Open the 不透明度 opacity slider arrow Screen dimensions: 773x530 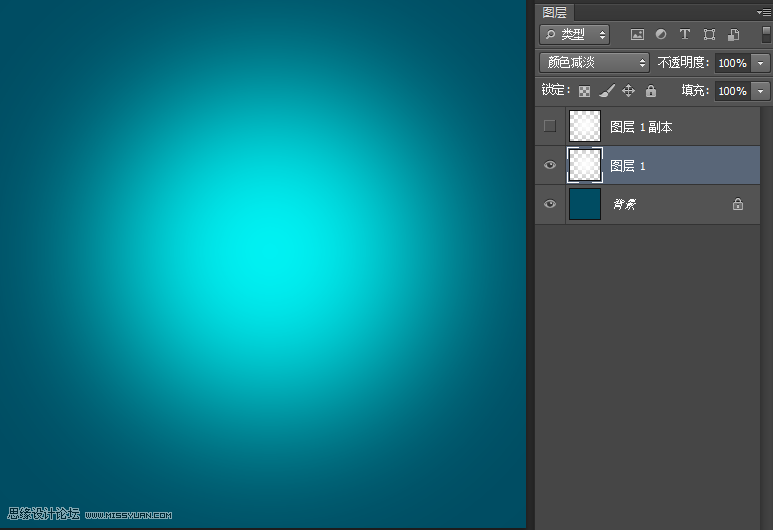760,63
